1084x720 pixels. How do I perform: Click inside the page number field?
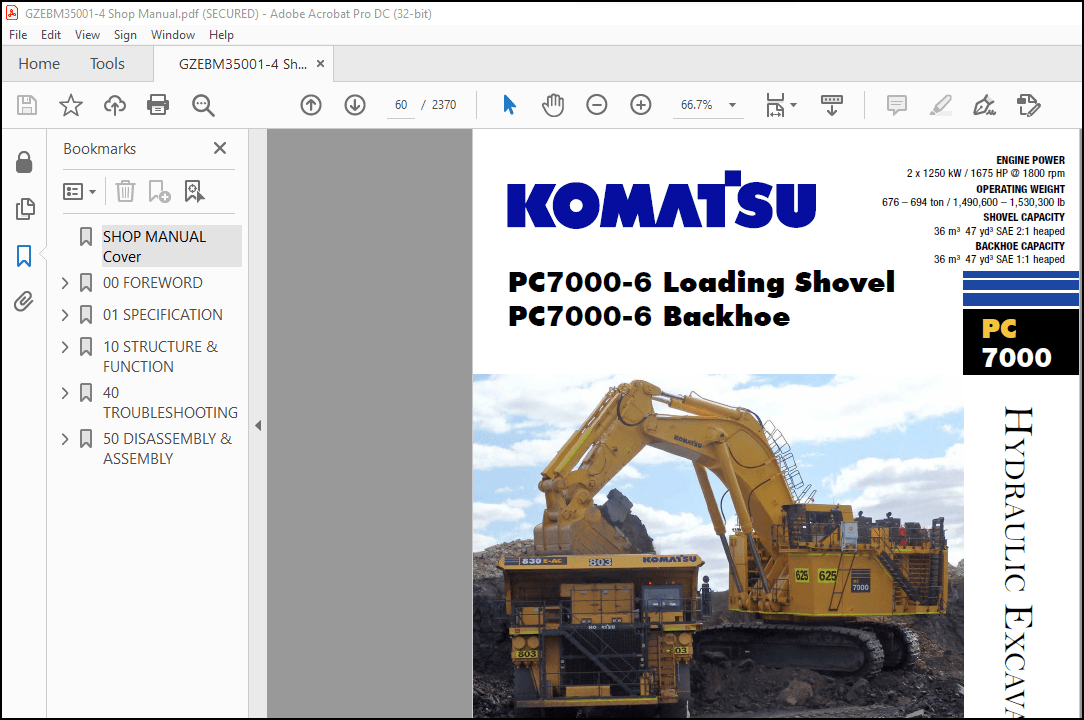400,104
